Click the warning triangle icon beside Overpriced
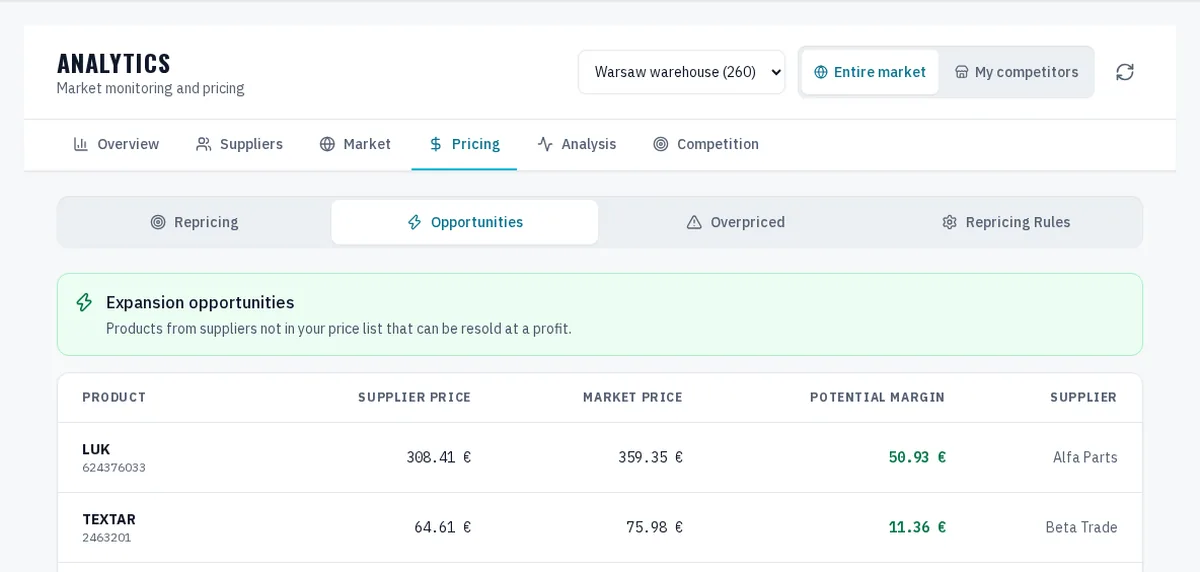 [x=694, y=222]
